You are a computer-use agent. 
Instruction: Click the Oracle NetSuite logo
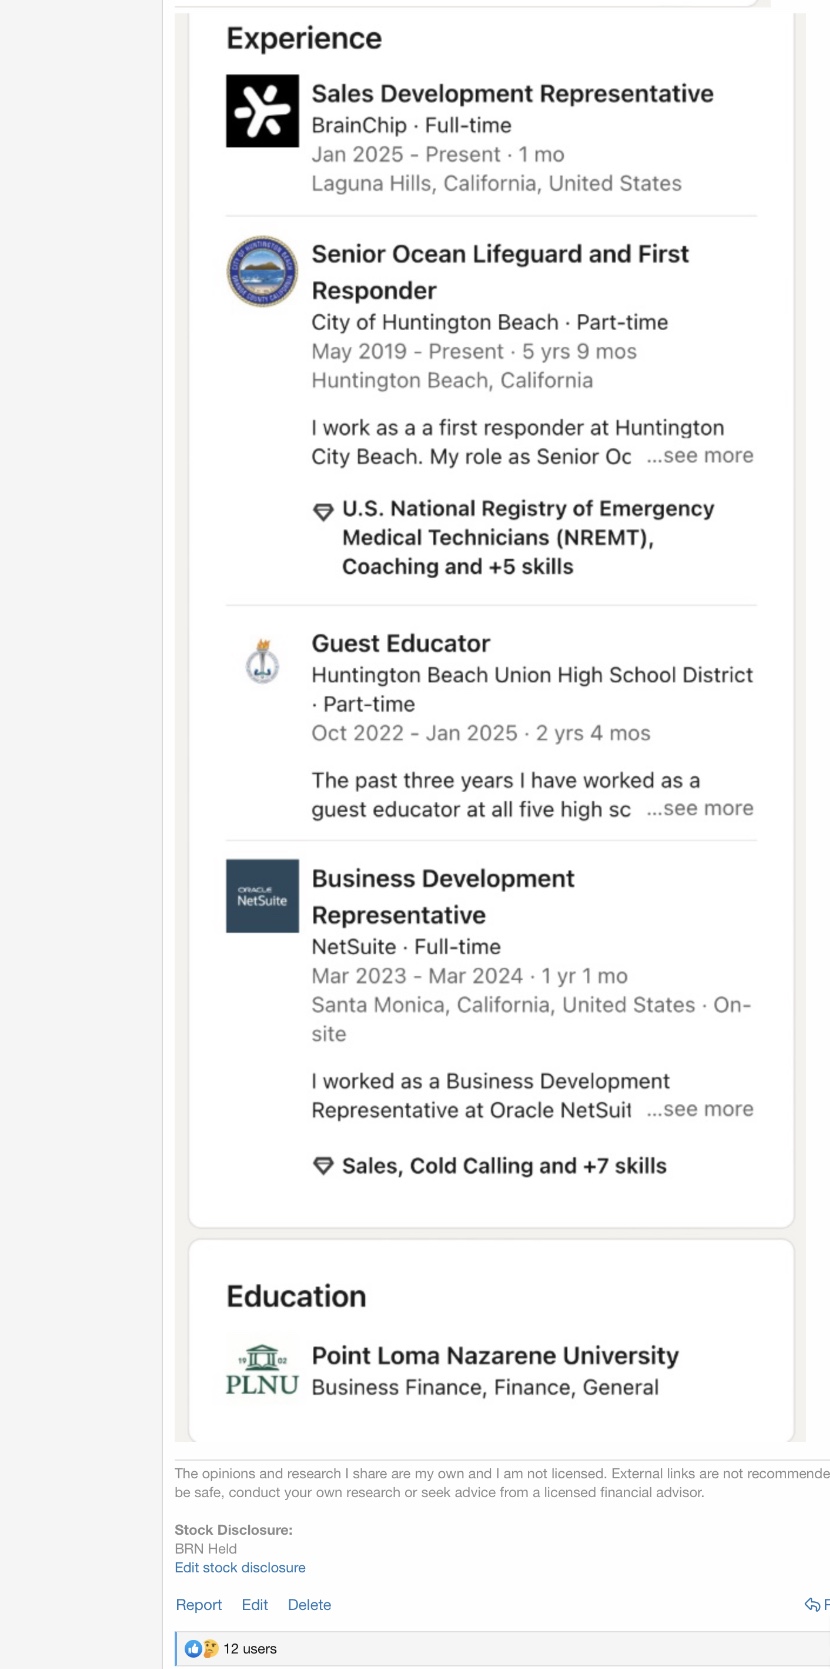point(262,896)
